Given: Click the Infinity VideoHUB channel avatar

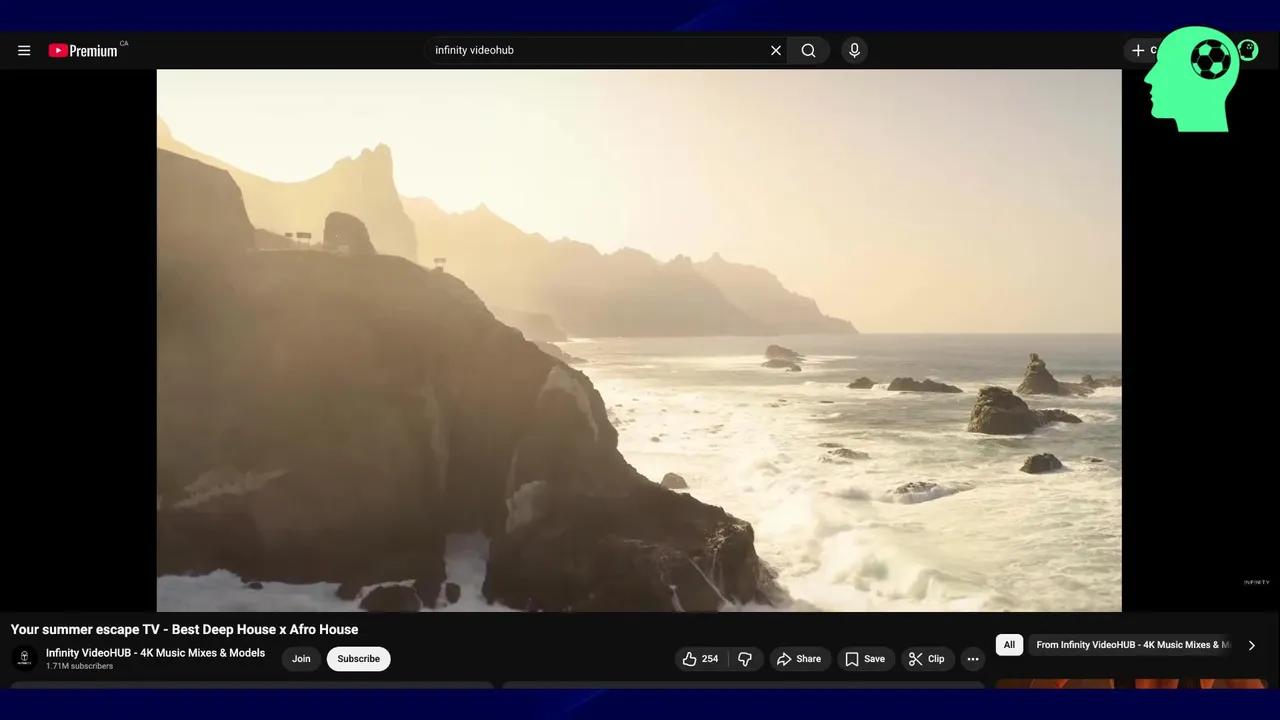Looking at the screenshot, I should pos(25,659).
